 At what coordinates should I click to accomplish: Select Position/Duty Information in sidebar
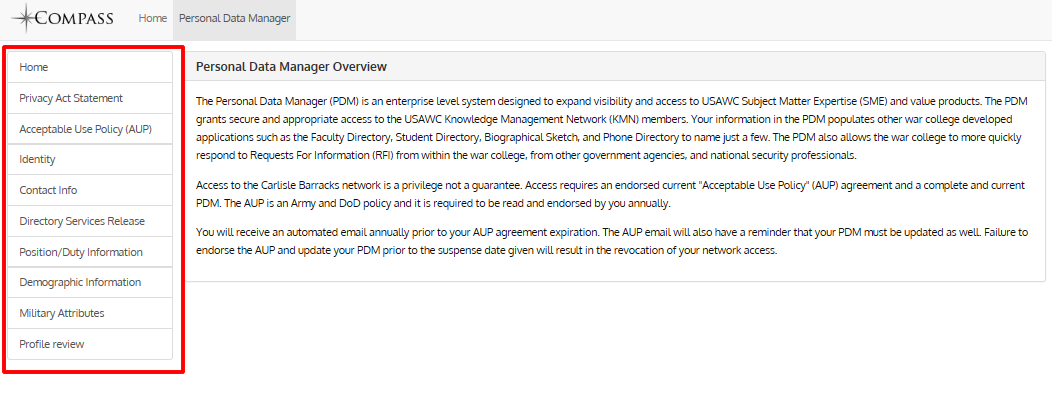(x=90, y=252)
